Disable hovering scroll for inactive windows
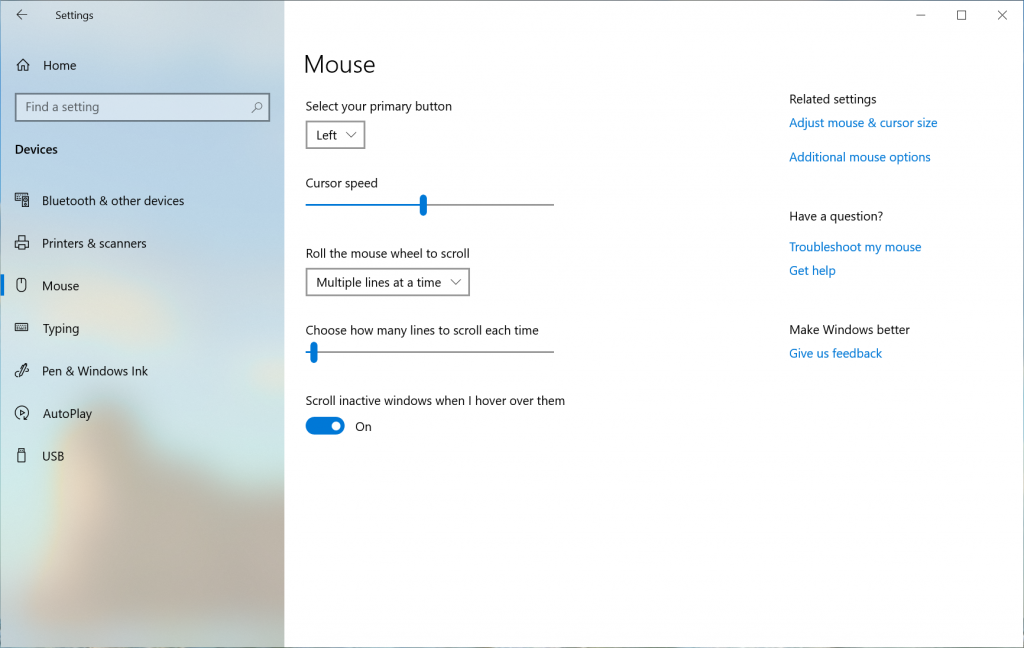This screenshot has height=648, width=1024. [x=324, y=425]
